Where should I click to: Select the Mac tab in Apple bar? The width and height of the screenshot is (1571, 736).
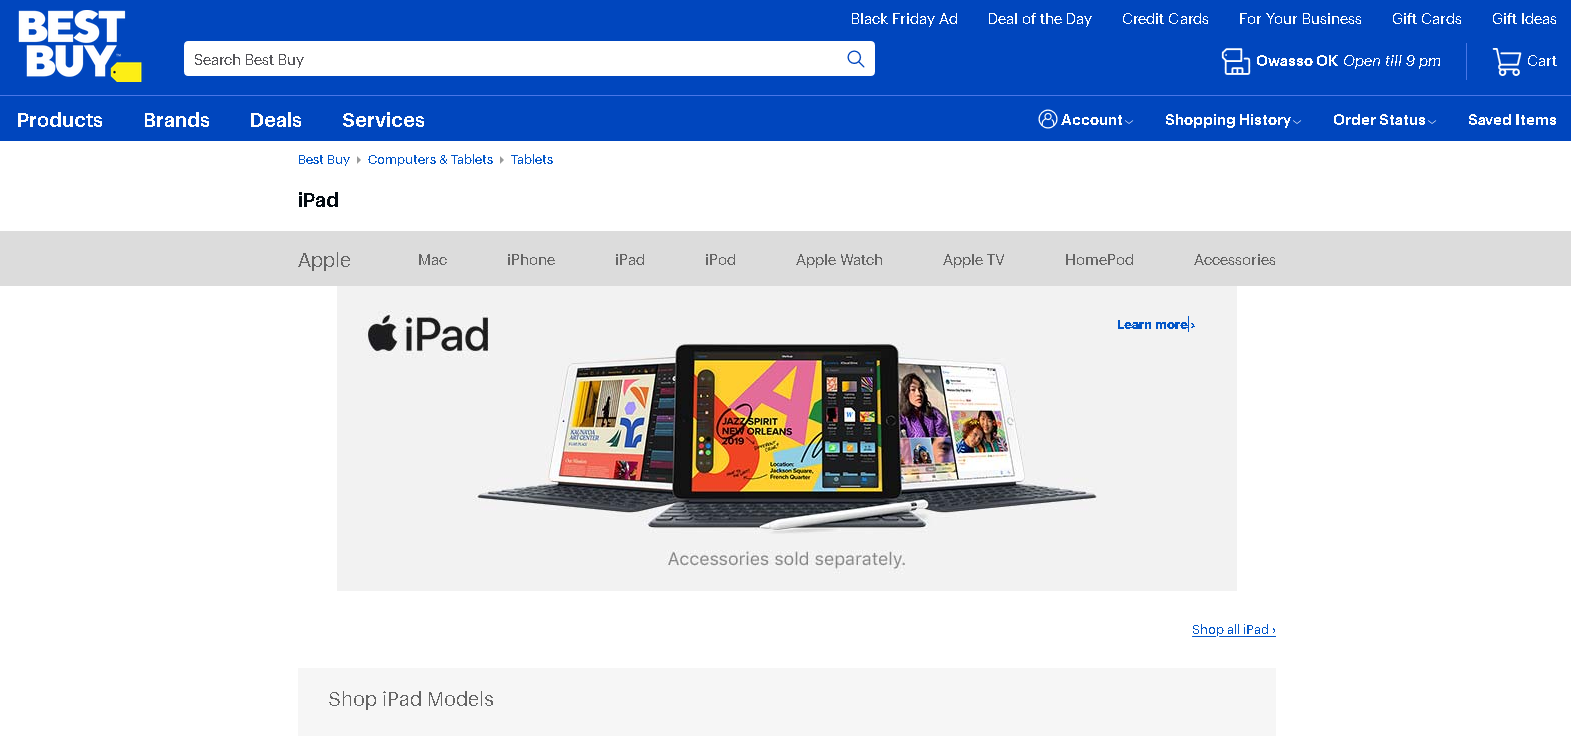432,260
